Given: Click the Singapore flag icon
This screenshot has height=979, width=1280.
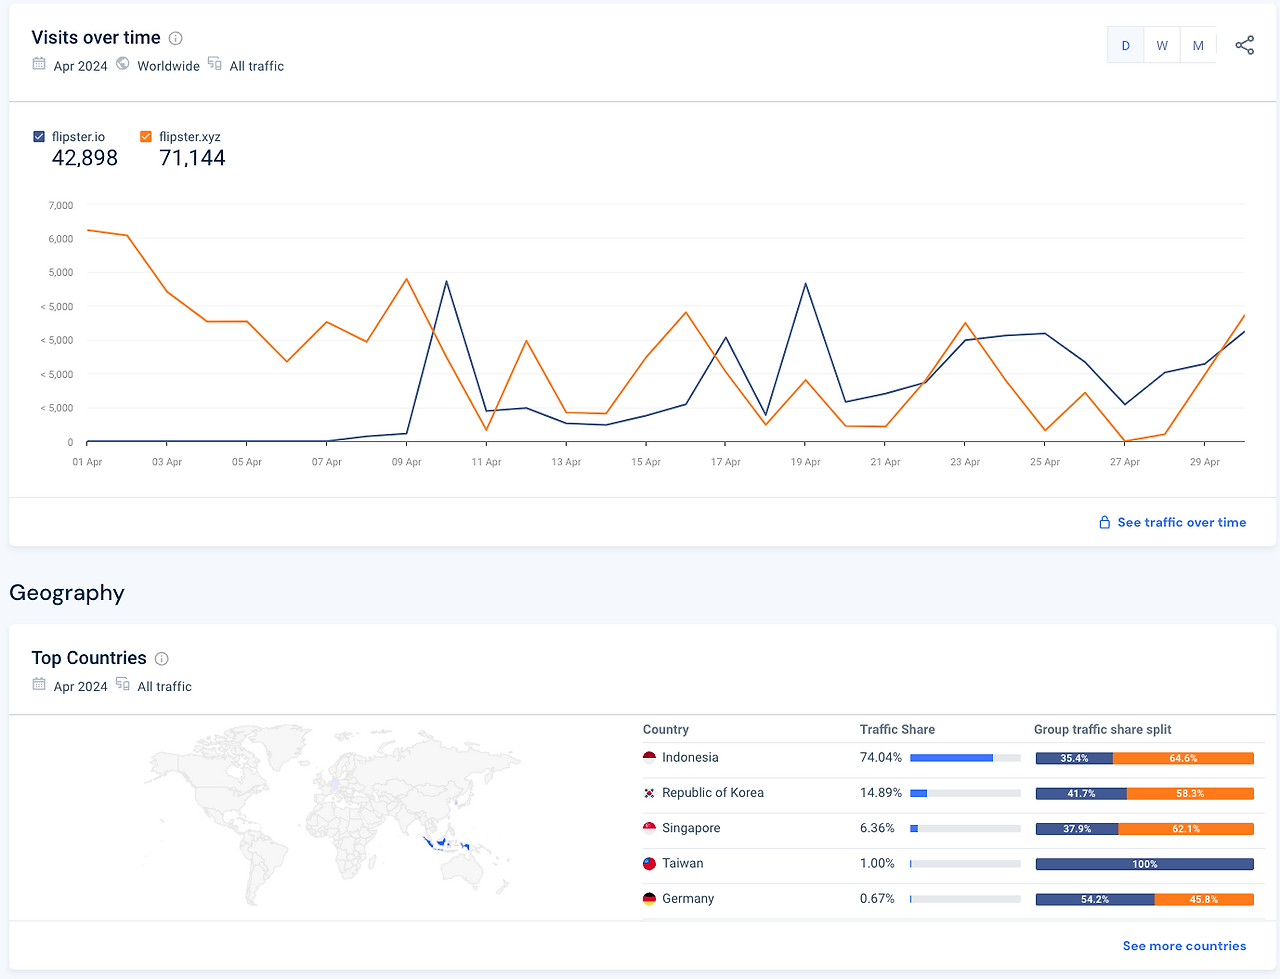Looking at the screenshot, I should tap(649, 828).
